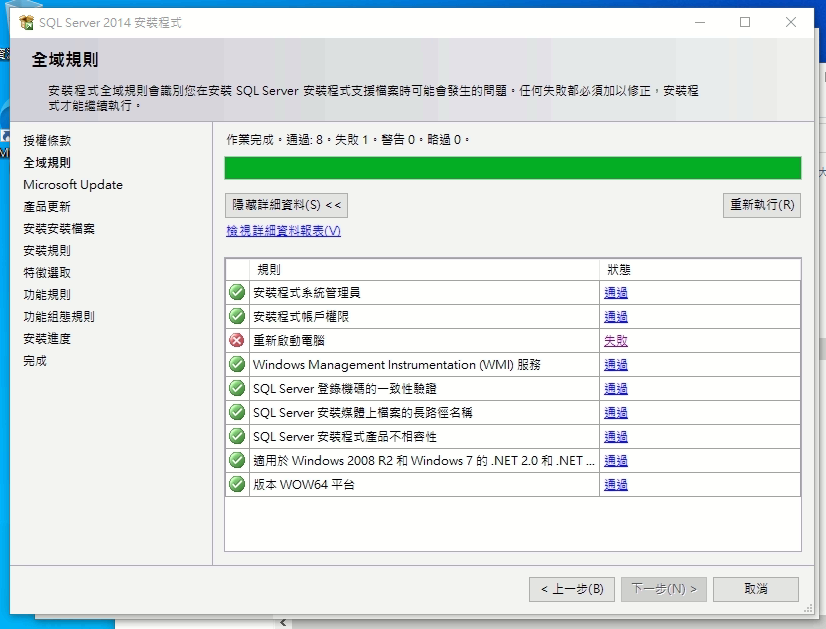This screenshot has height=629, width=826.
Task: Select 安裝進度 step in sidebar
Action: [x=47, y=339]
